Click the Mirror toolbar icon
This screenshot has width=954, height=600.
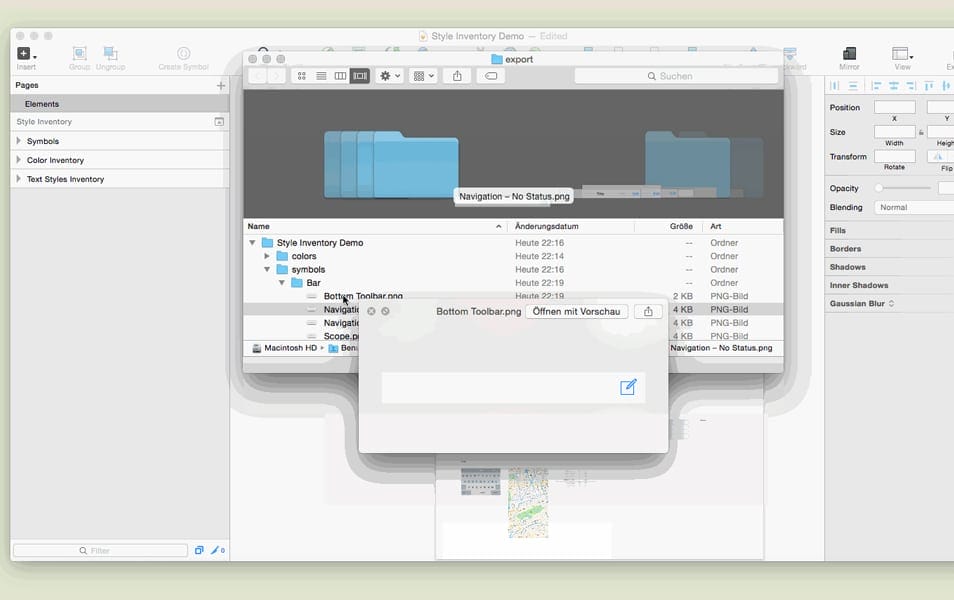[x=848, y=54]
